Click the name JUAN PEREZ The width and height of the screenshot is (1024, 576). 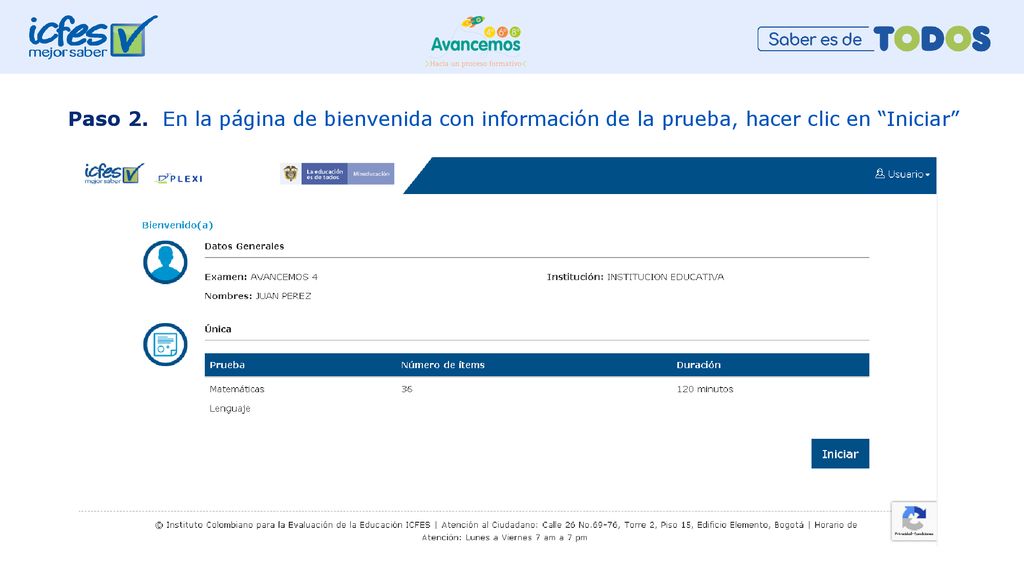[283, 296]
